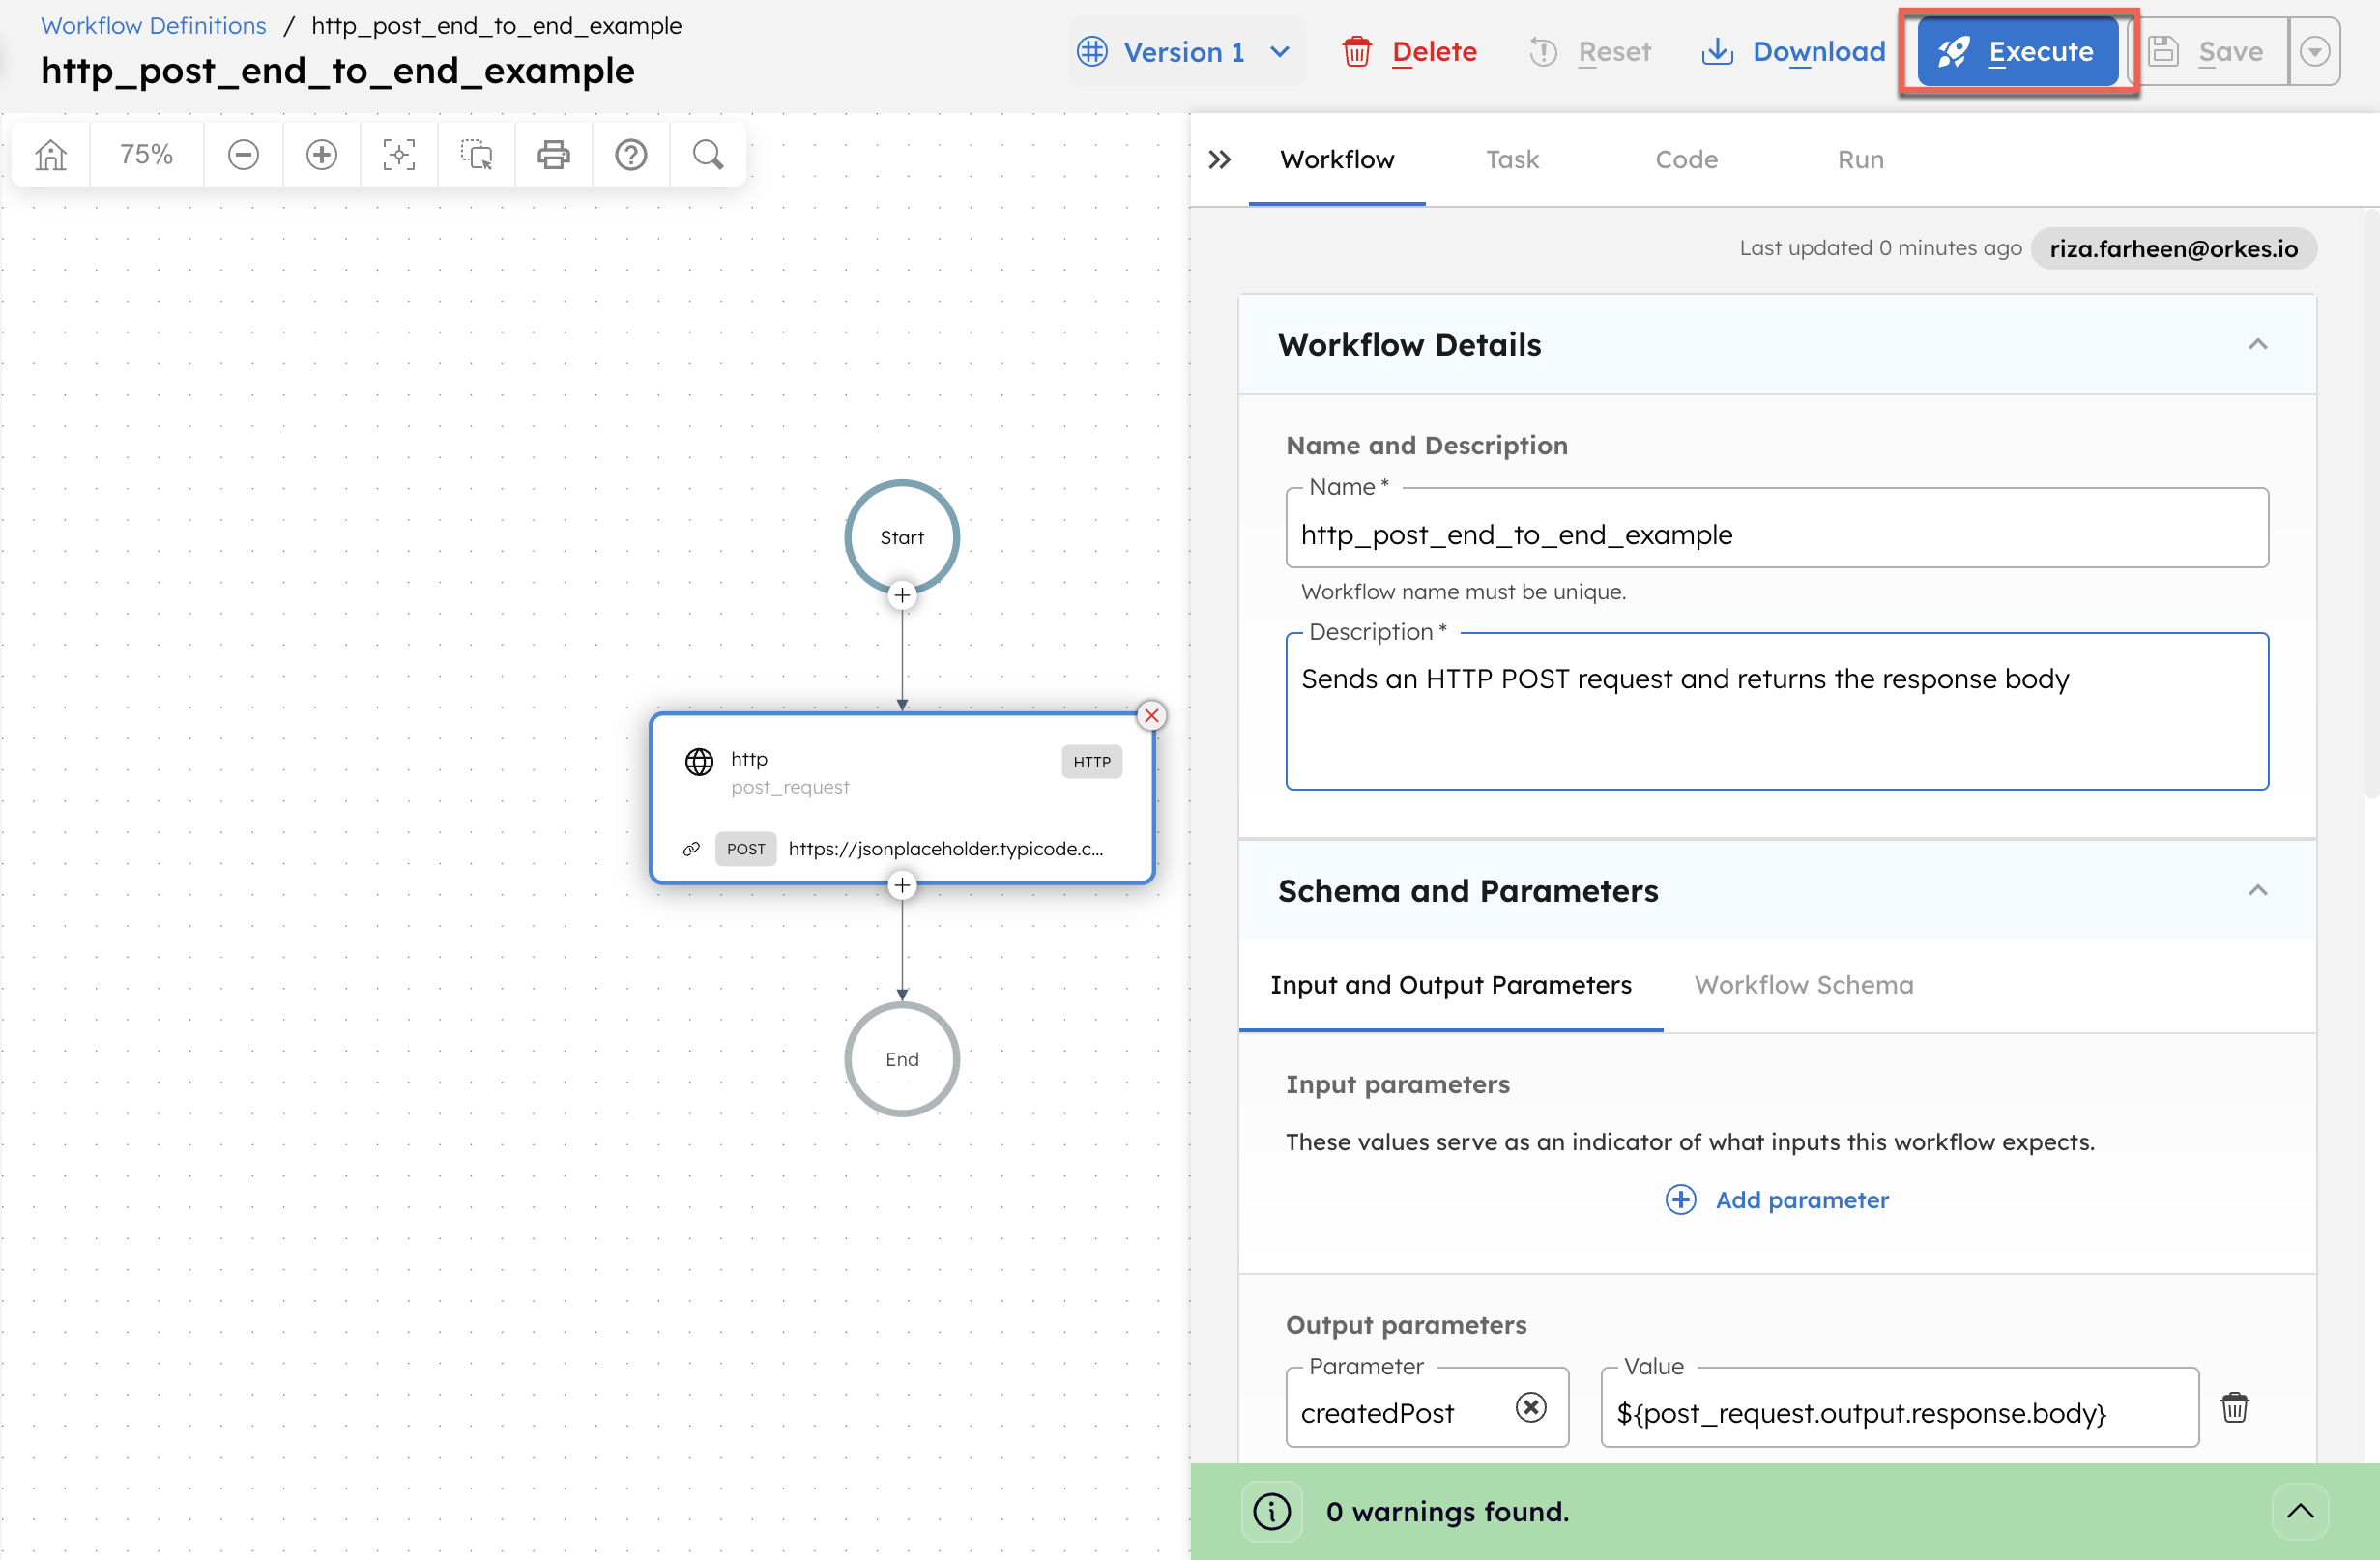
Task: Switch to the Code tab
Action: click(1686, 159)
